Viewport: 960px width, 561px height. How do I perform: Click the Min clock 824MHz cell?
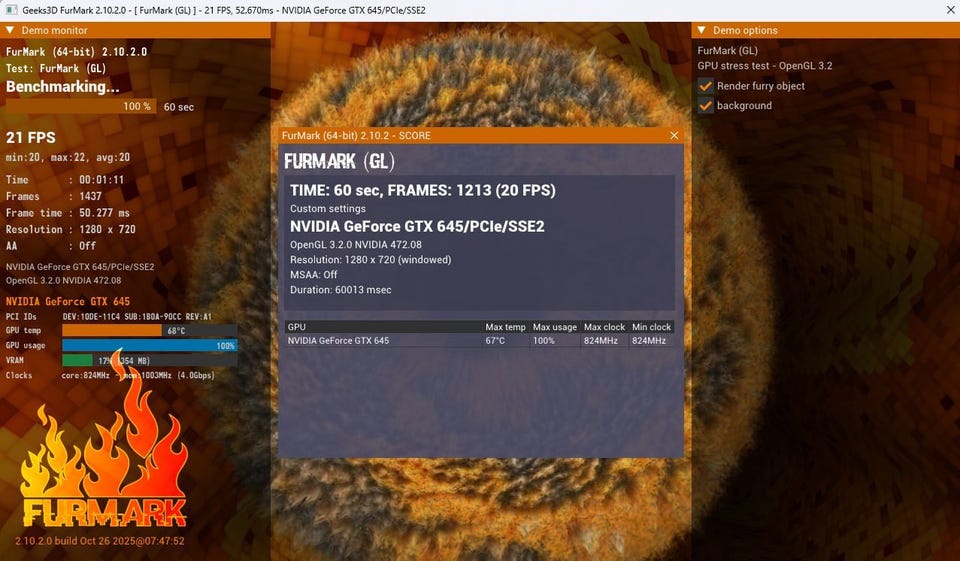651,341
